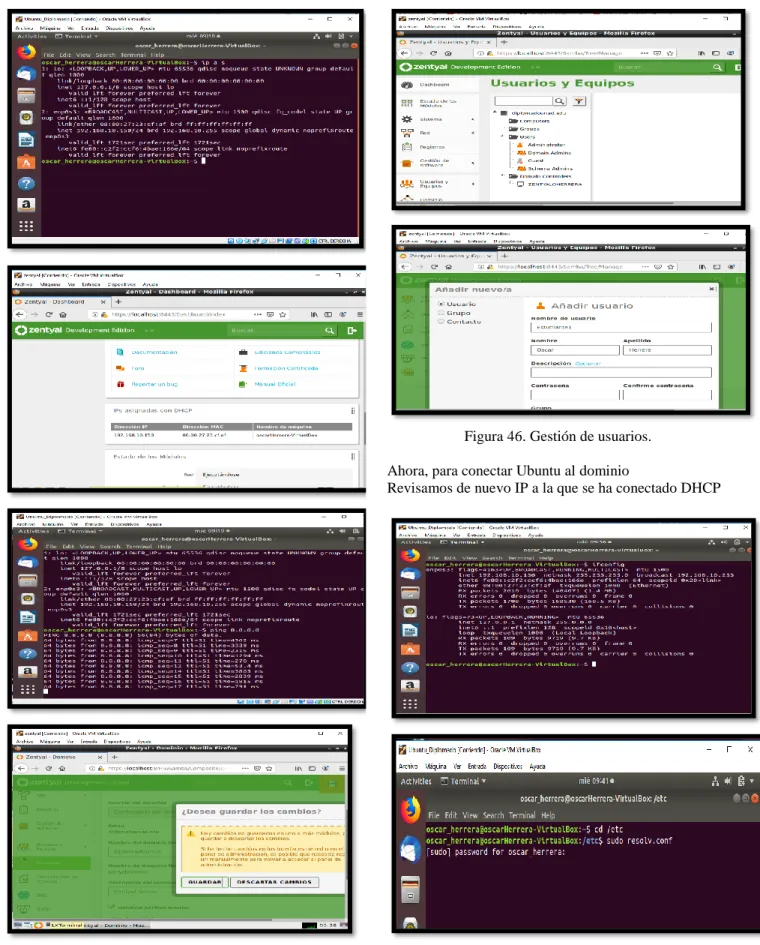Viewport: 760px width, 945px height.
Task: Expand Usuarios y Equipos sidebar arrow
Action: pyautogui.click(x=473, y=183)
